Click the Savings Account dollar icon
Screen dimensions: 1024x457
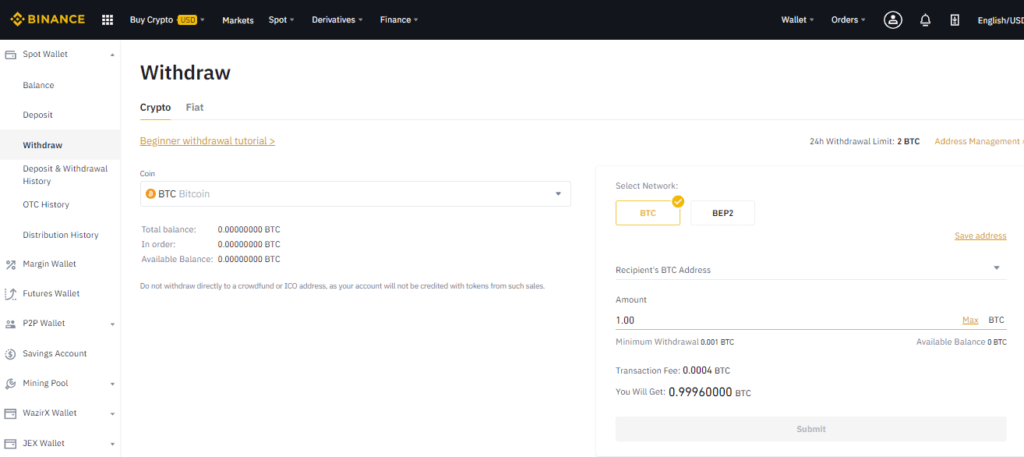click(x=10, y=354)
